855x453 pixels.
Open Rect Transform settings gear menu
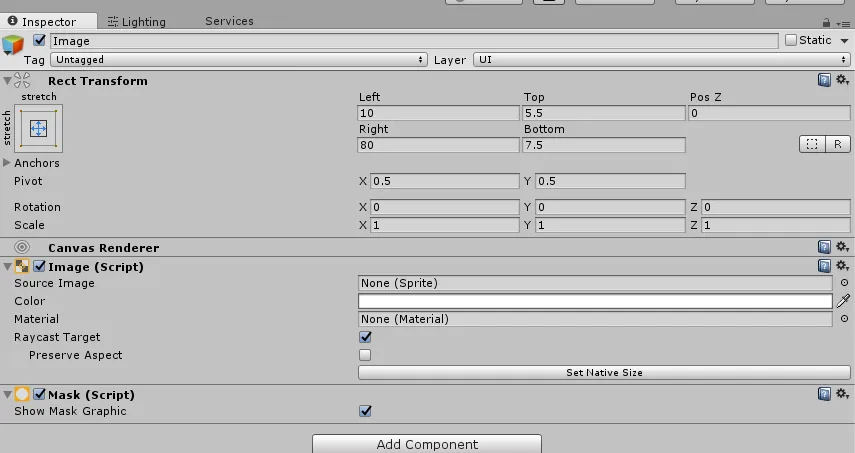tap(842, 80)
